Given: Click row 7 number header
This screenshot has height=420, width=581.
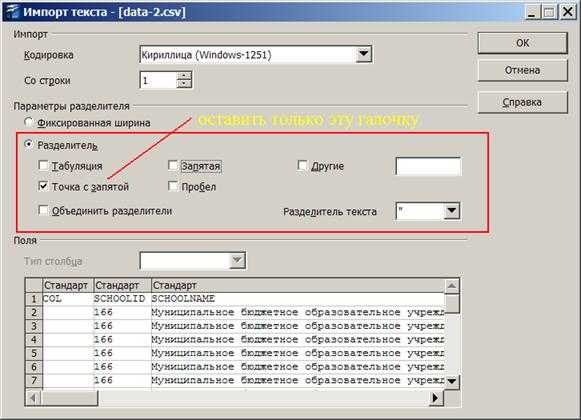Looking at the screenshot, I should coord(34,380).
